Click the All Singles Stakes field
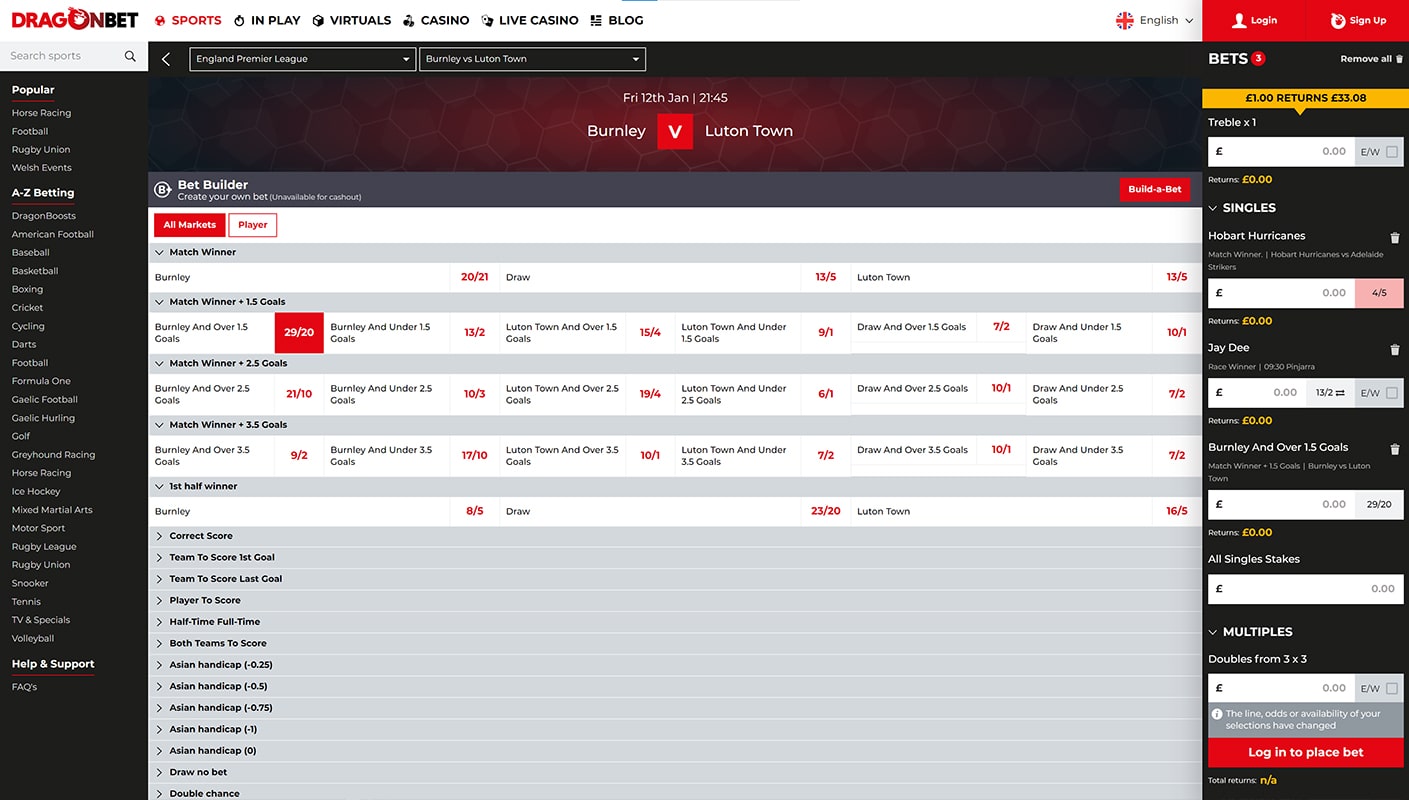Viewport: 1409px width, 800px height. (1305, 589)
